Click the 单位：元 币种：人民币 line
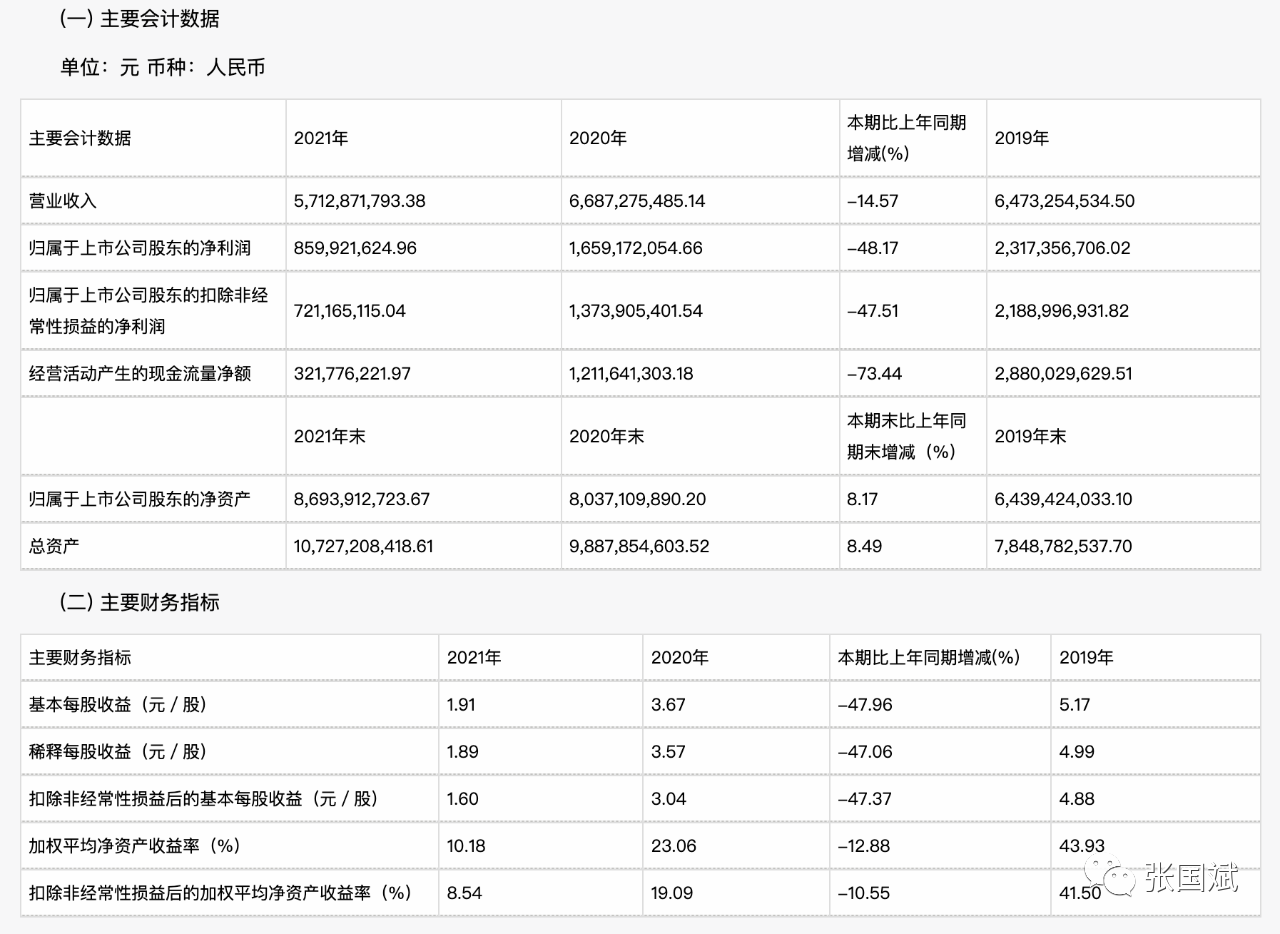Screen dimensions: 1280x934 (x=162, y=68)
